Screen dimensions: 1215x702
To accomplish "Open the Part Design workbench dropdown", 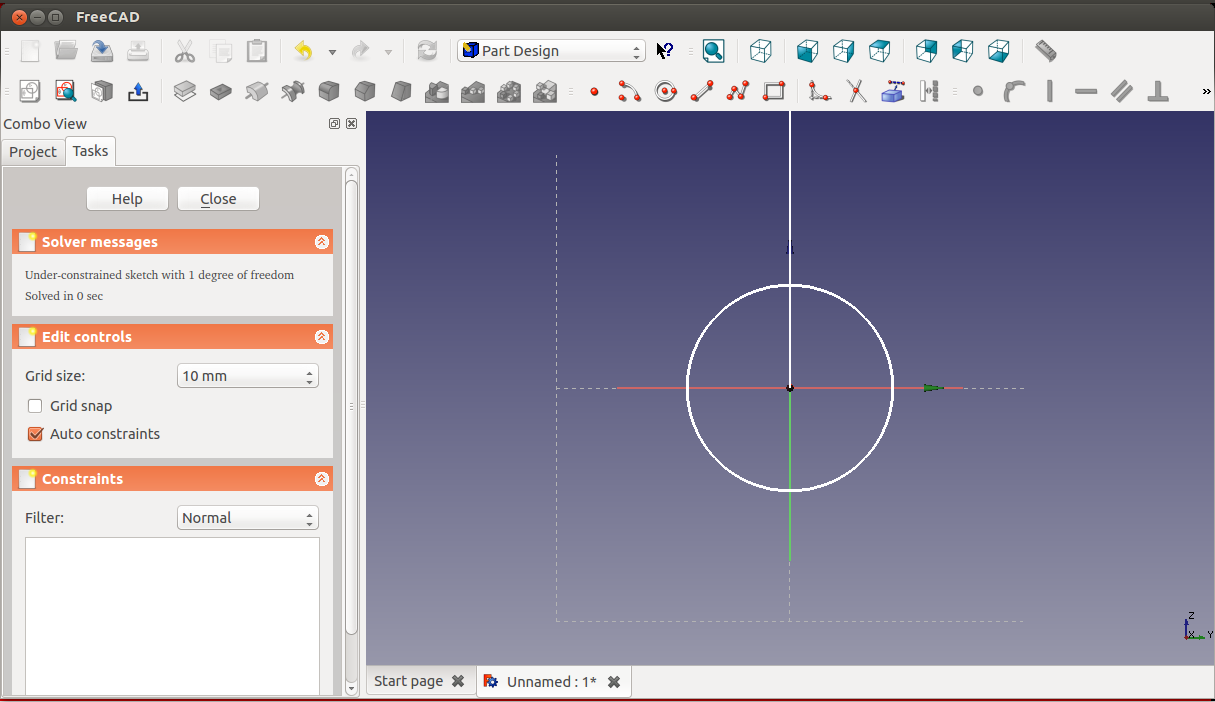I will 551,51.
